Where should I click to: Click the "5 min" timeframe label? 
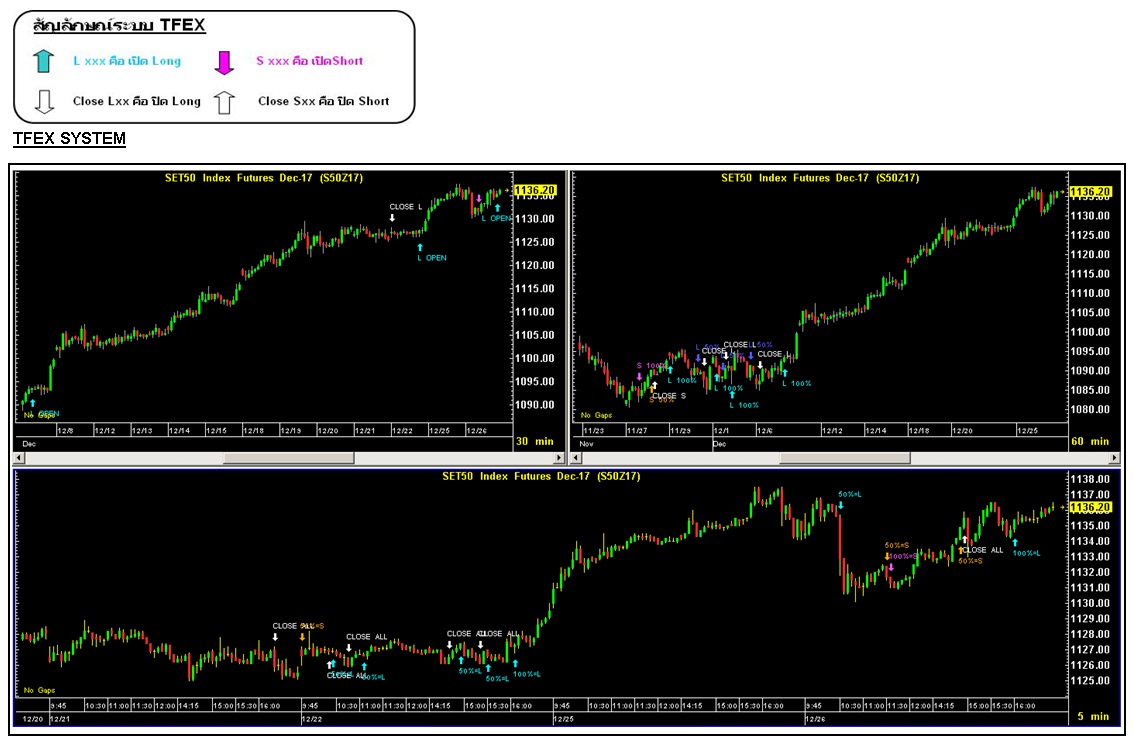(x=1094, y=717)
